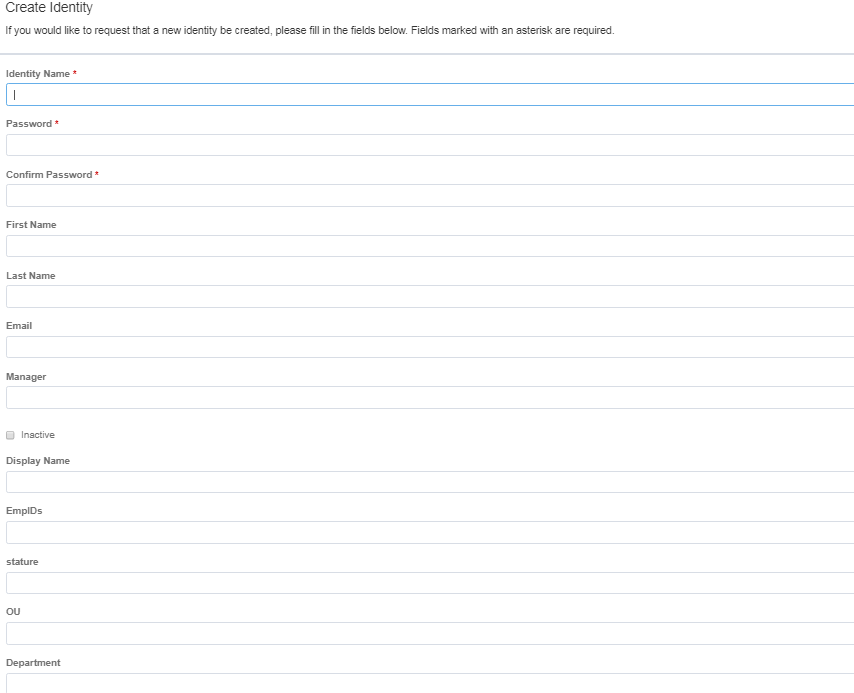
Task: Click the Create Identity heading
Action: [x=50, y=8]
